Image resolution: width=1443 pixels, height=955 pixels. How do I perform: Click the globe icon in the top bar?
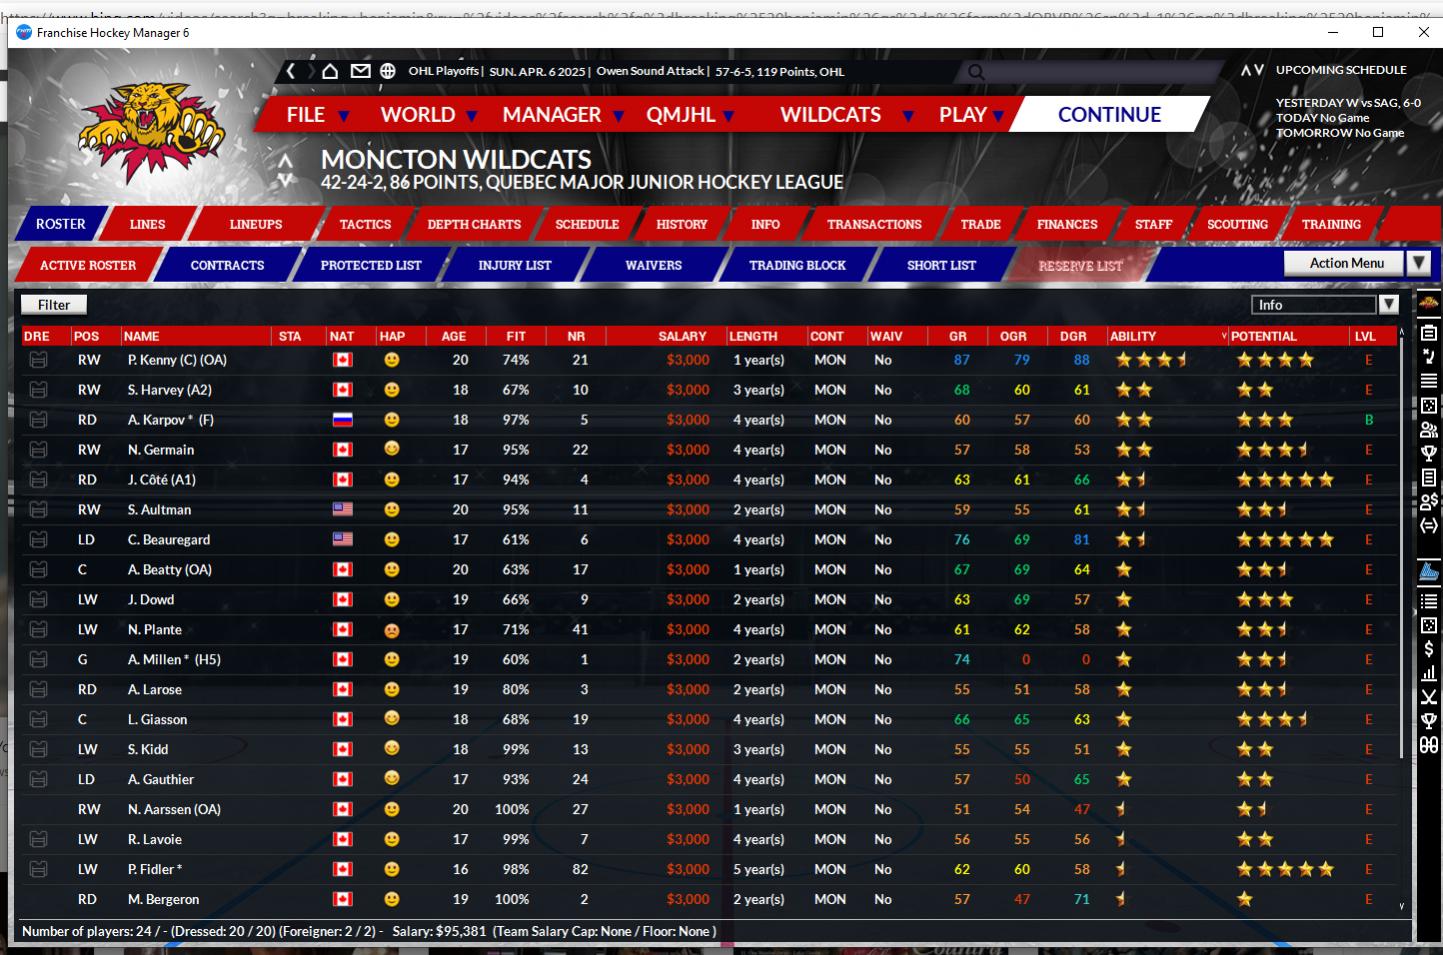[x=388, y=71]
